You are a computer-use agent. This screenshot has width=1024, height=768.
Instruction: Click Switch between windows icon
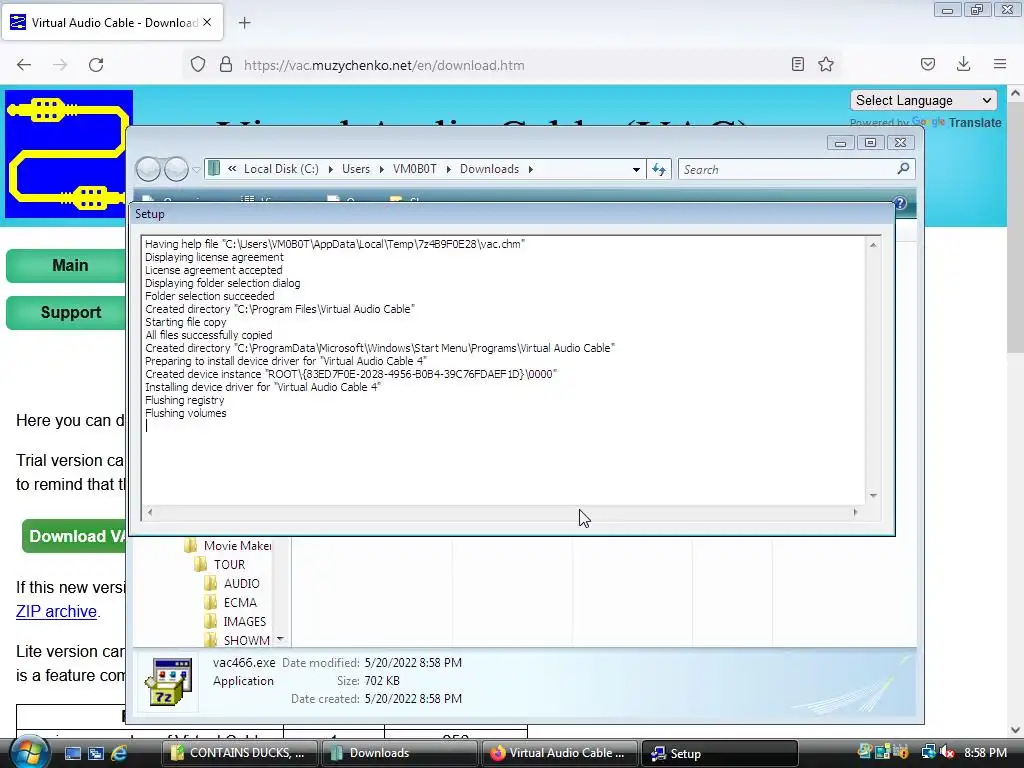coord(95,753)
